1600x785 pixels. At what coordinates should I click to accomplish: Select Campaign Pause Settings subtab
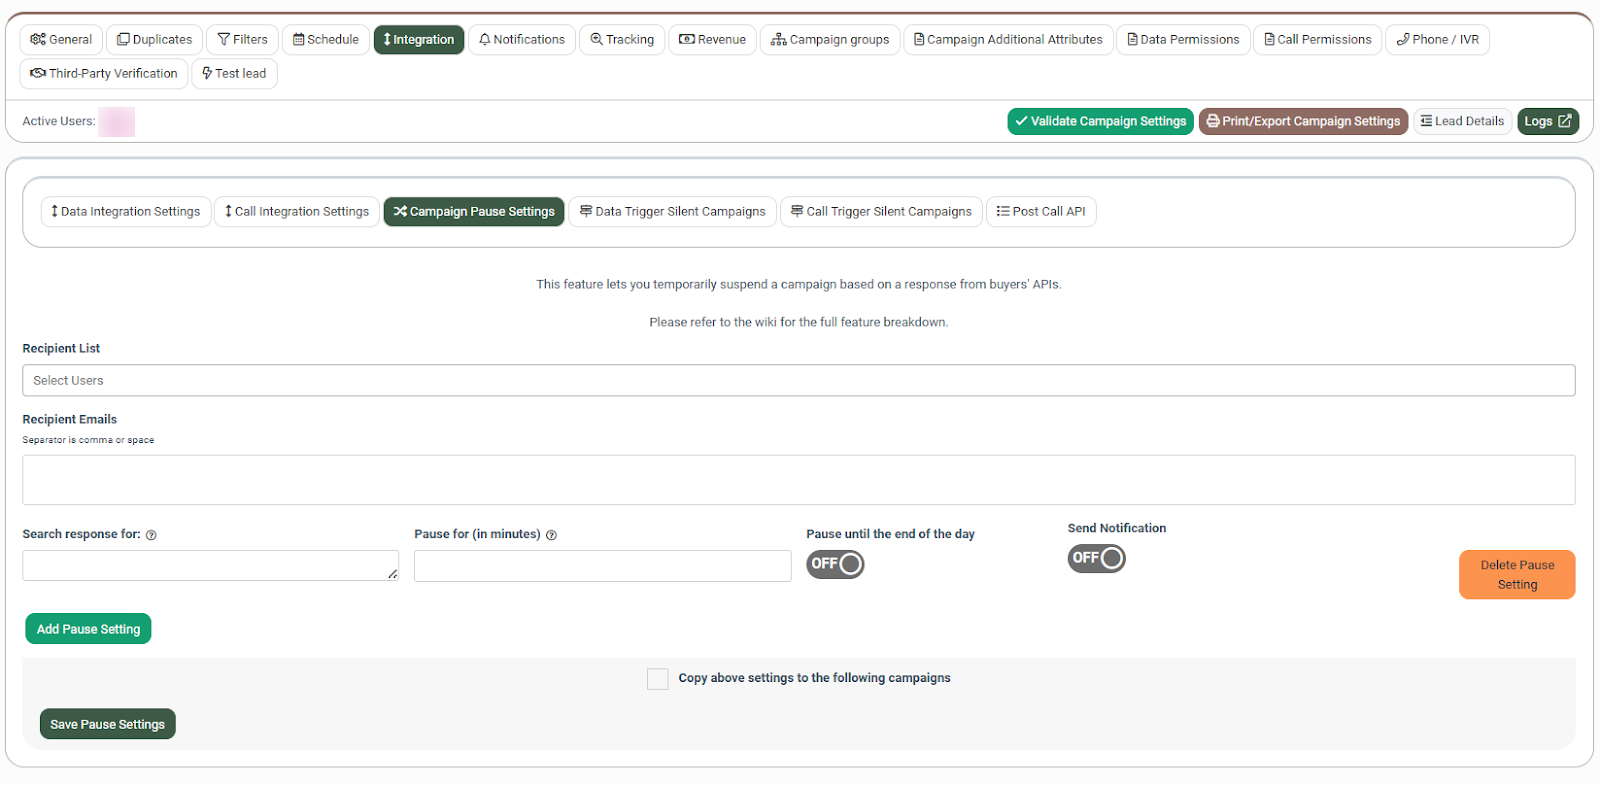pos(474,212)
